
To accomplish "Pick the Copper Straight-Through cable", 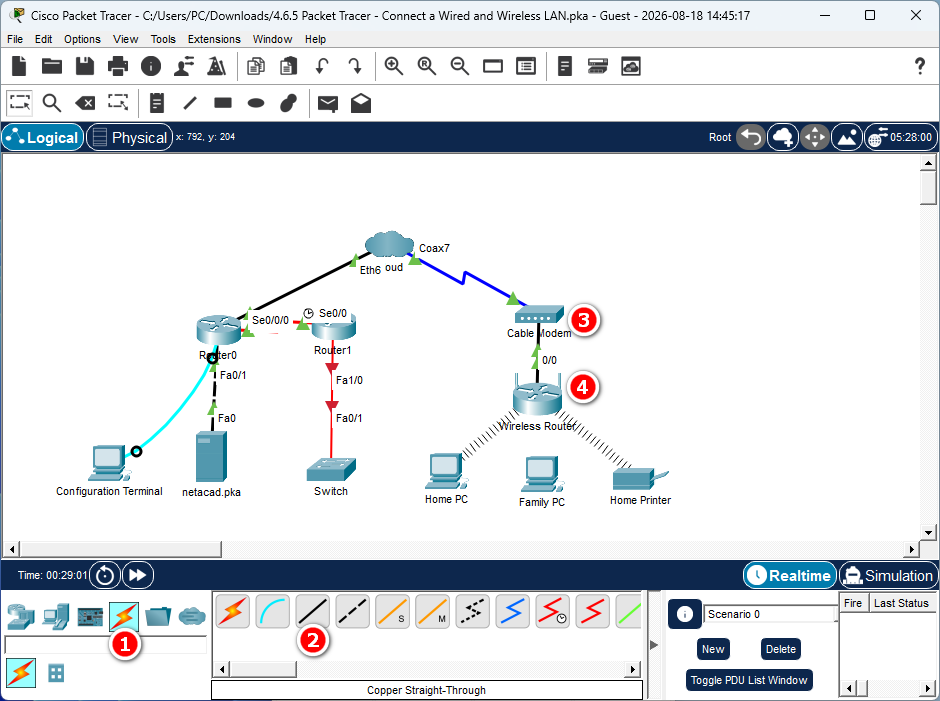I will 312,612.
